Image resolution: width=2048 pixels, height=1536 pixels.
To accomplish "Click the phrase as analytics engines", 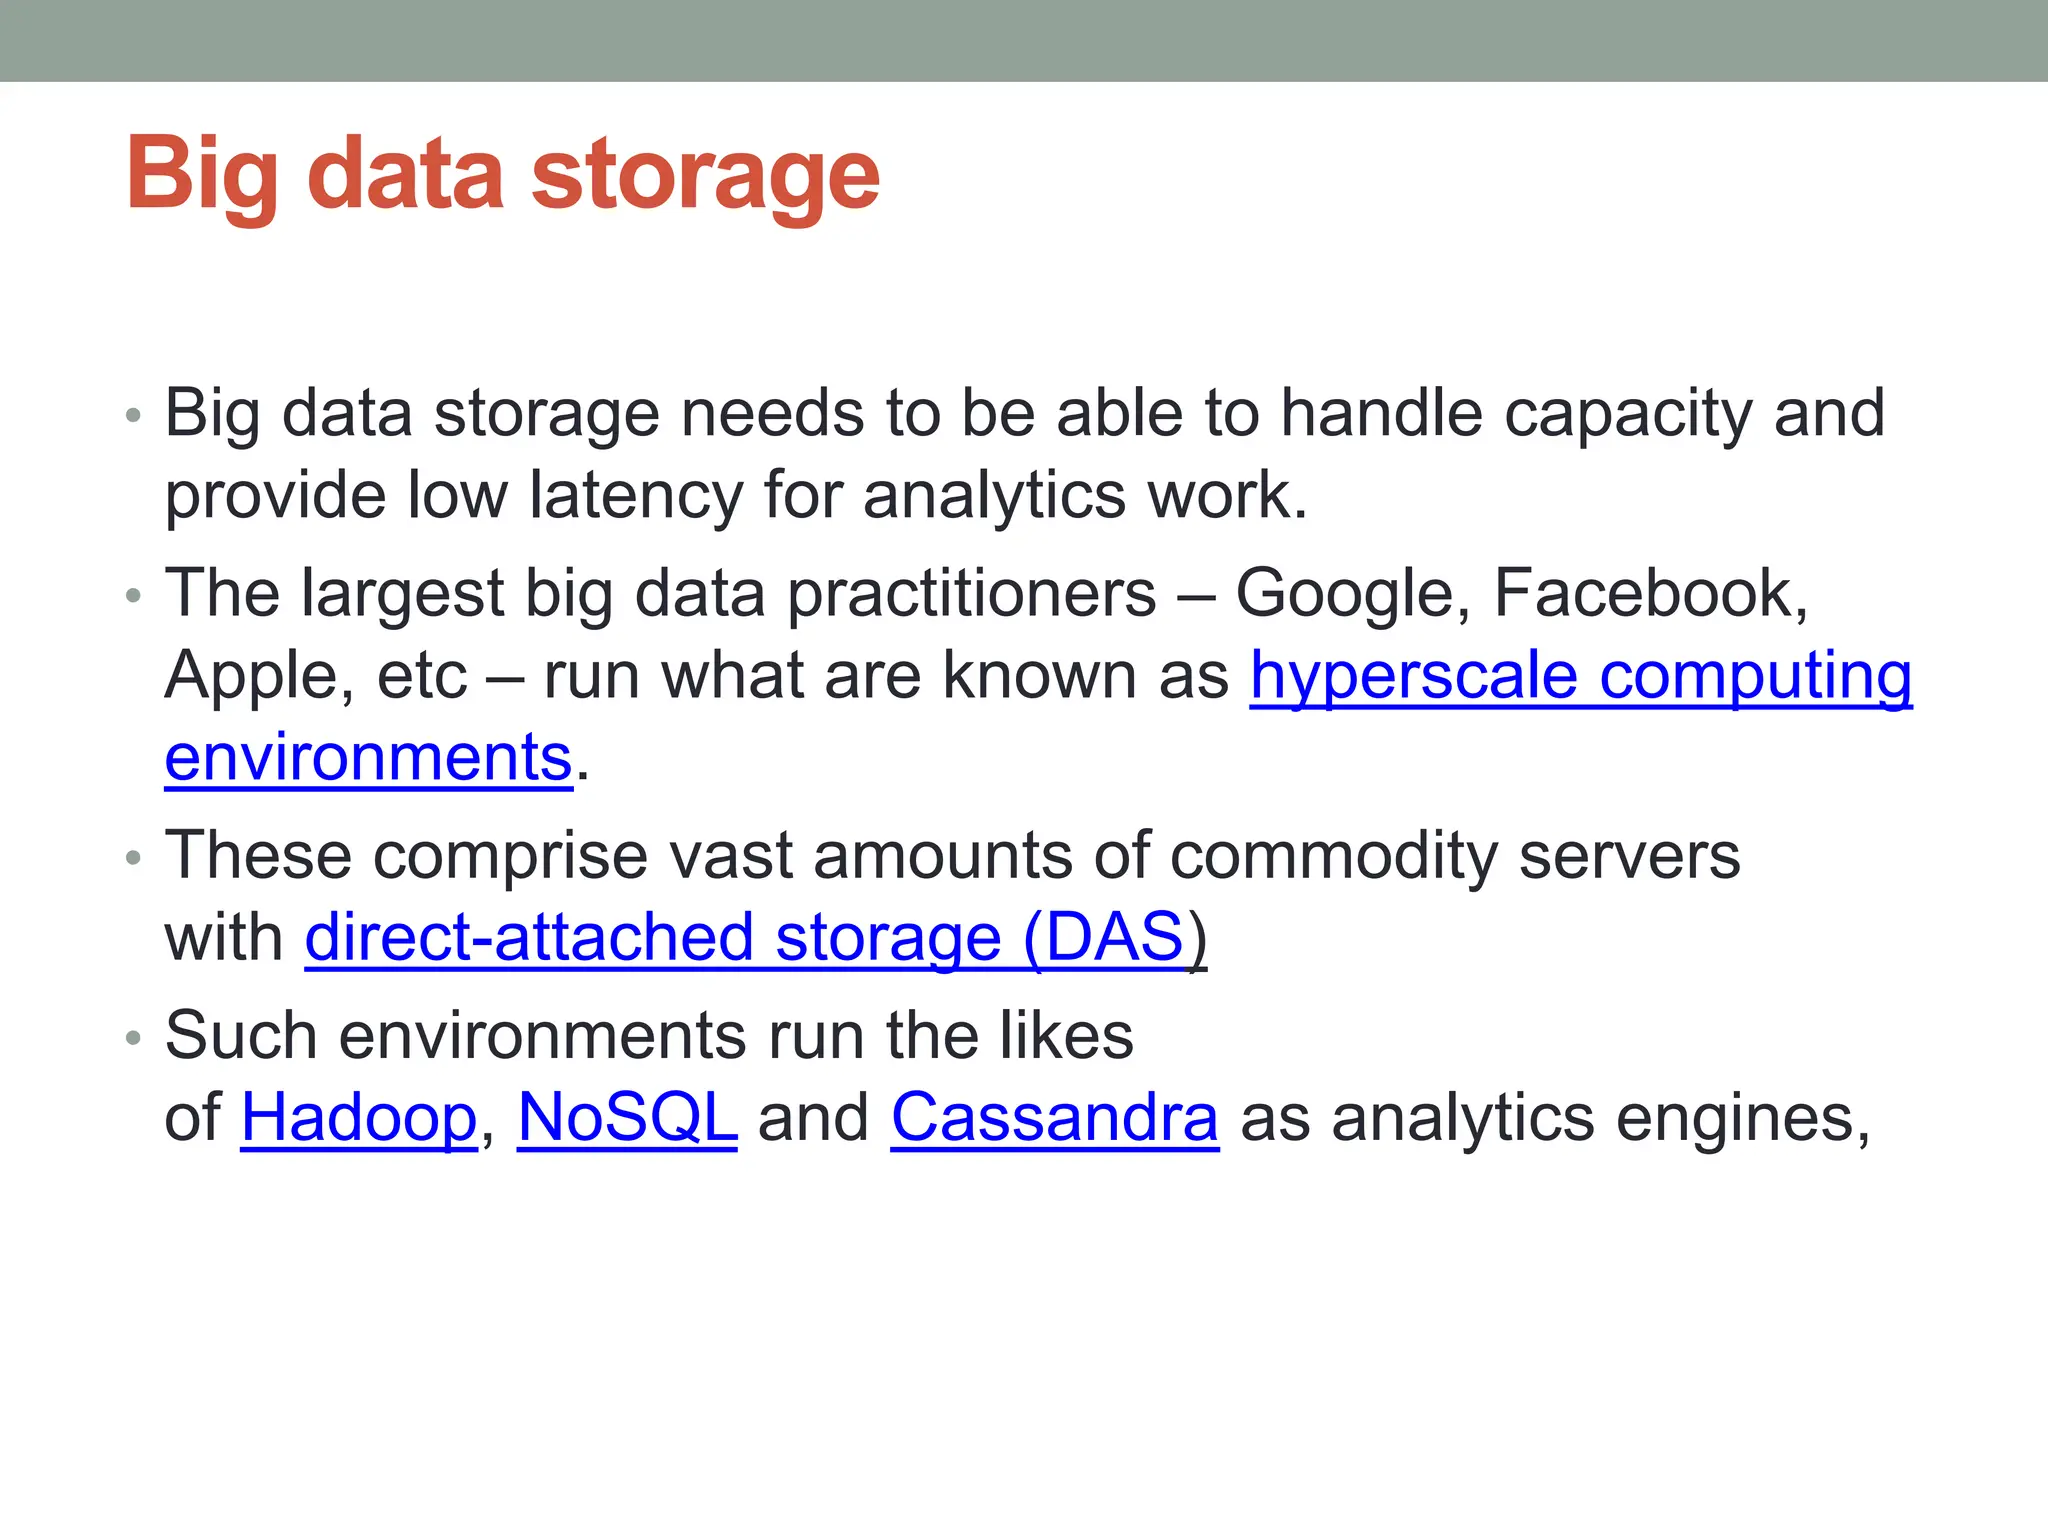I will click(1554, 1117).
